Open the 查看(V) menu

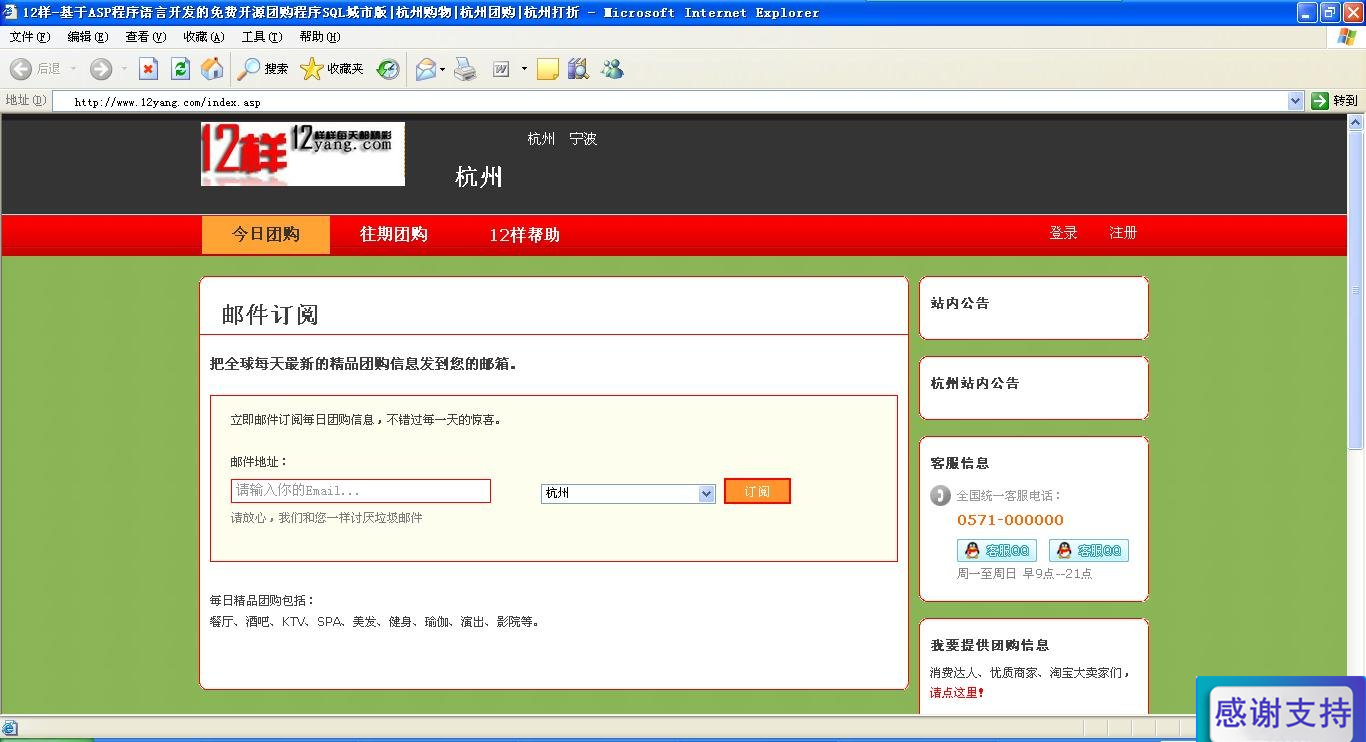point(145,37)
